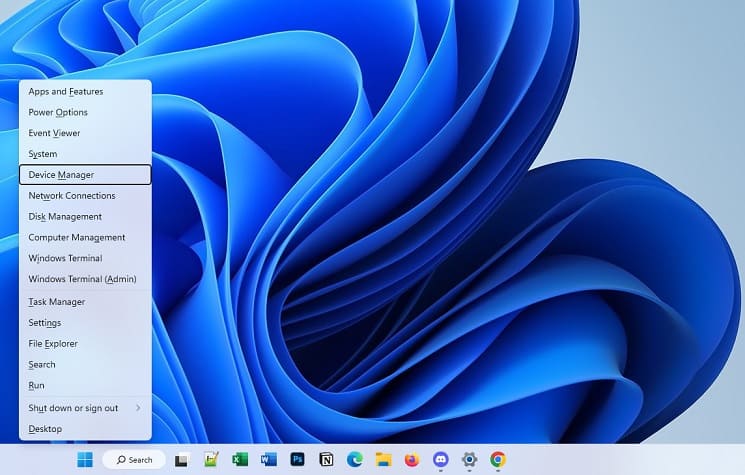The width and height of the screenshot is (745, 475).
Task: Open Computer Management
Action: coord(86,238)
